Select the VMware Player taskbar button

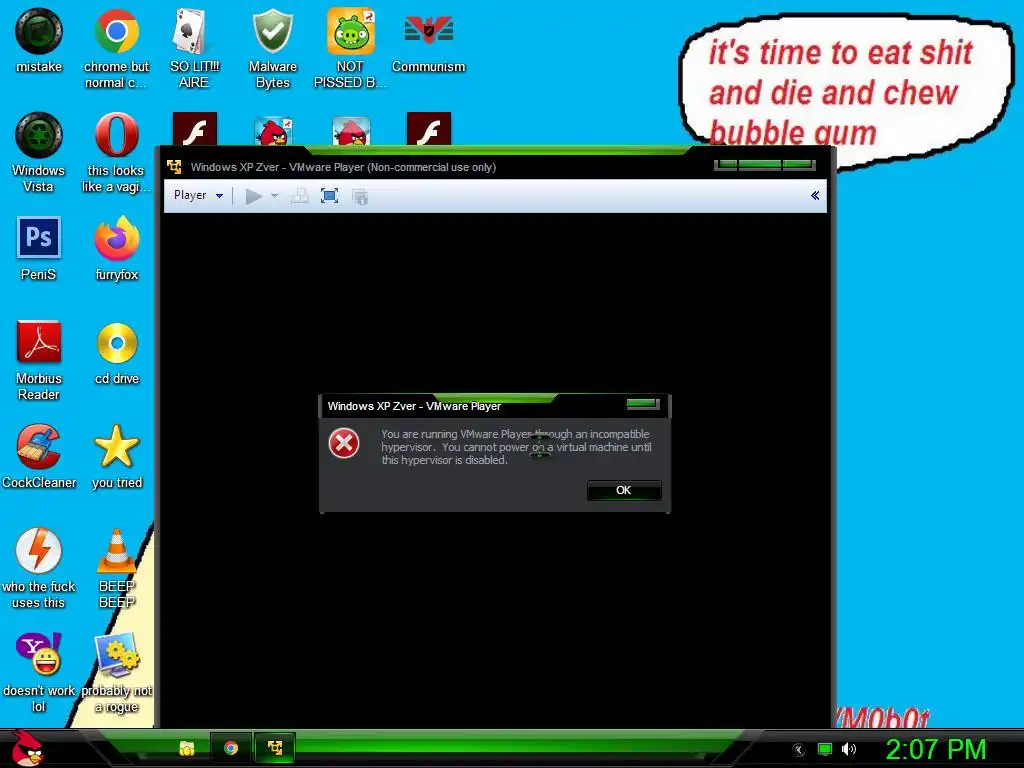(x=275, y=748)
